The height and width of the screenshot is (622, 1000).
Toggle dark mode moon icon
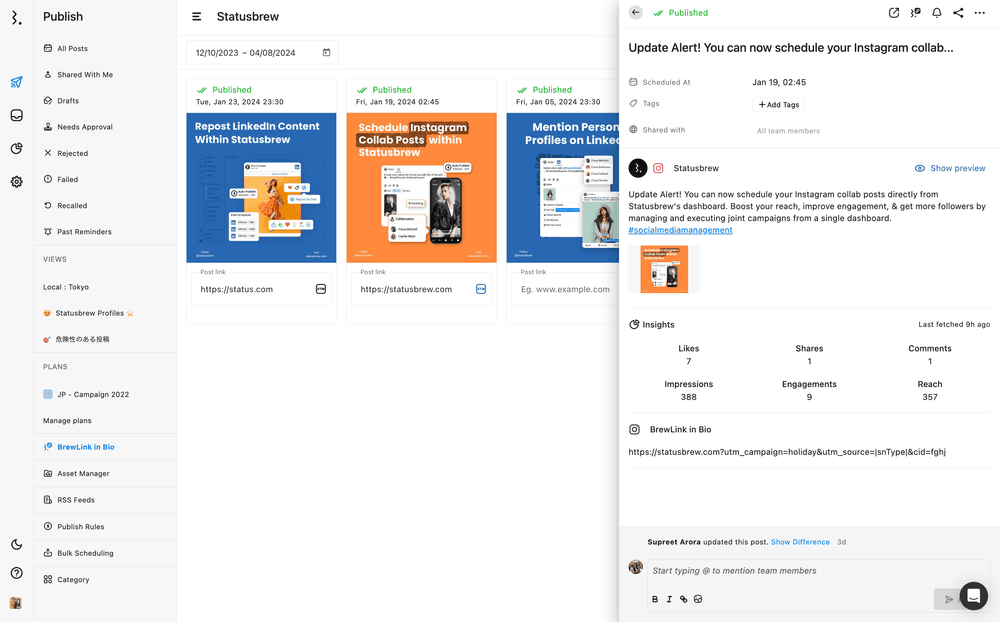(x=16, y=544)
